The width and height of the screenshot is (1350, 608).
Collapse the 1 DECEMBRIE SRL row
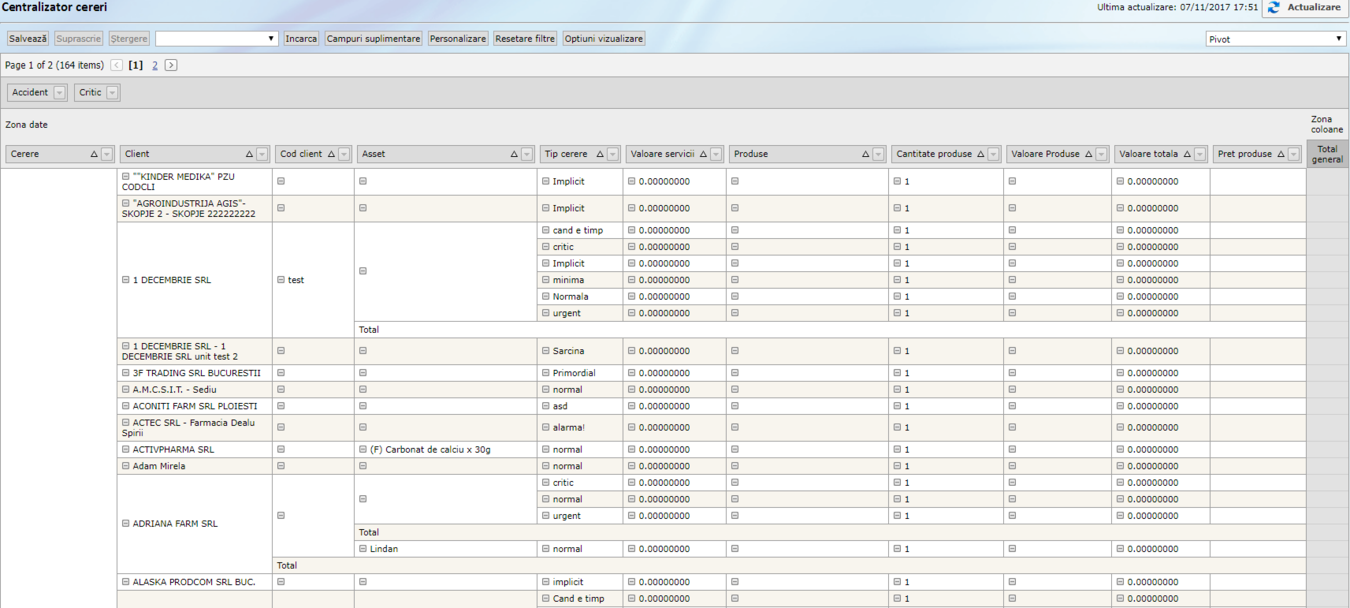pos(126,280)
